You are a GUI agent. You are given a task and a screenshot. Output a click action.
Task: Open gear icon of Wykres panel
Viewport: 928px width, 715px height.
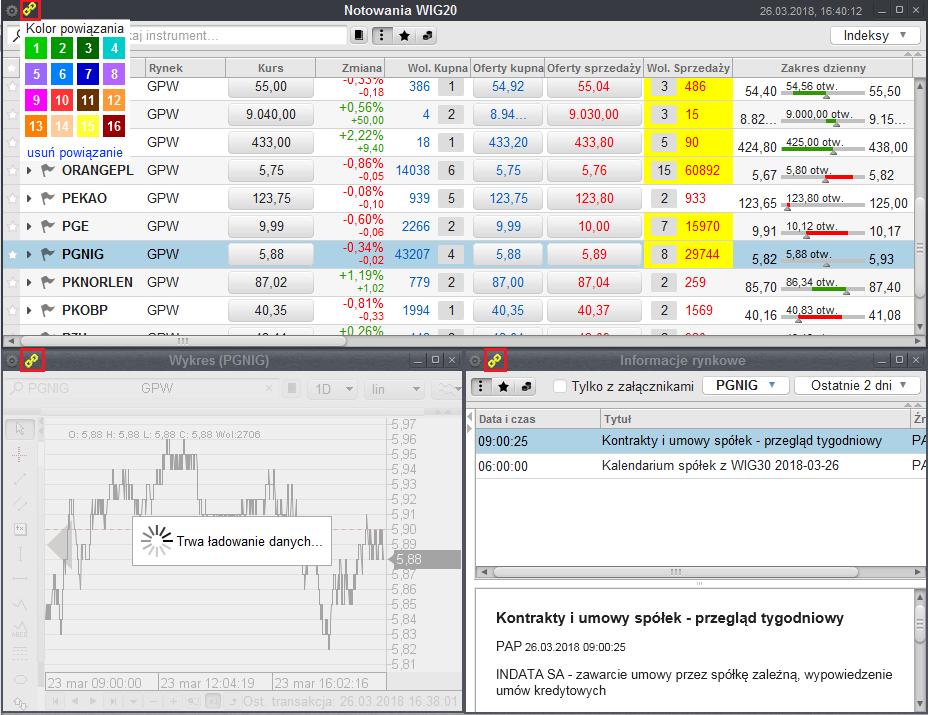pos(11,360)
